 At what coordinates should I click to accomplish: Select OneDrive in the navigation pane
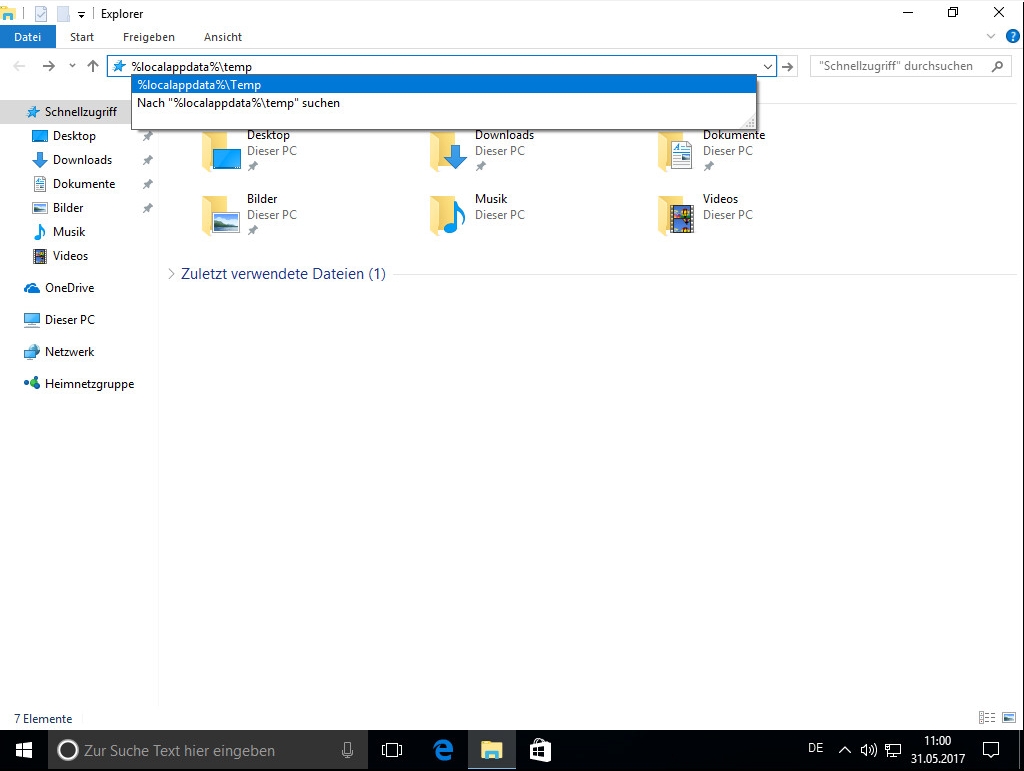pyautogui.click(x=68, y=288)
